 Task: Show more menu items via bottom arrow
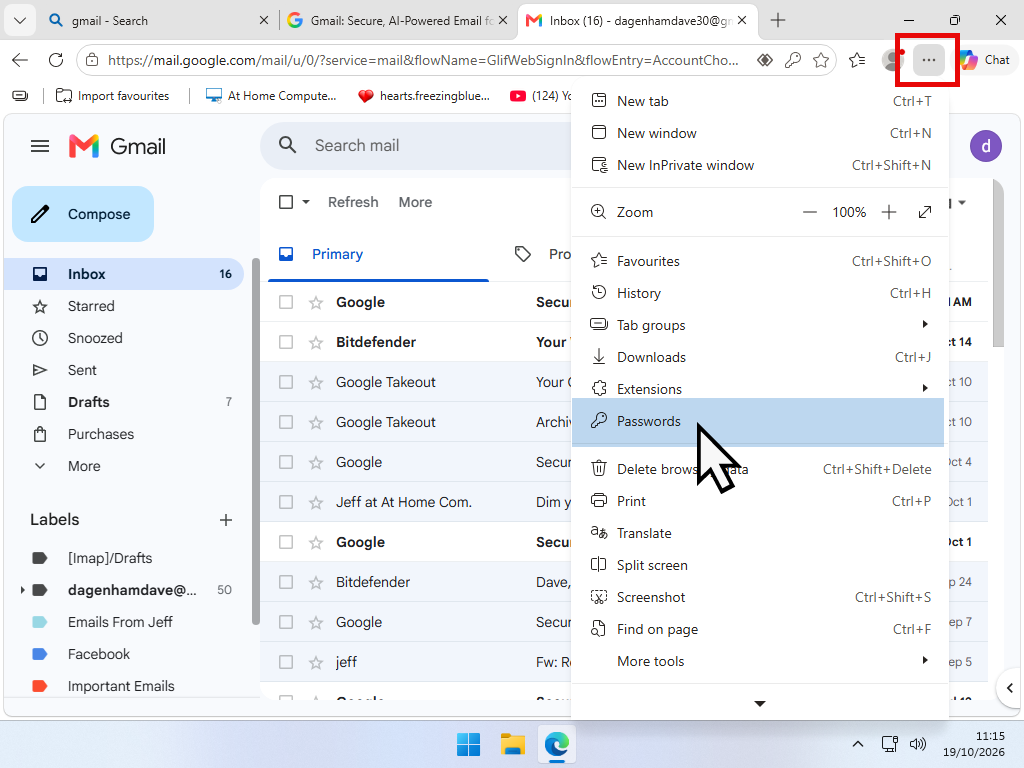(x=760, y=703)
